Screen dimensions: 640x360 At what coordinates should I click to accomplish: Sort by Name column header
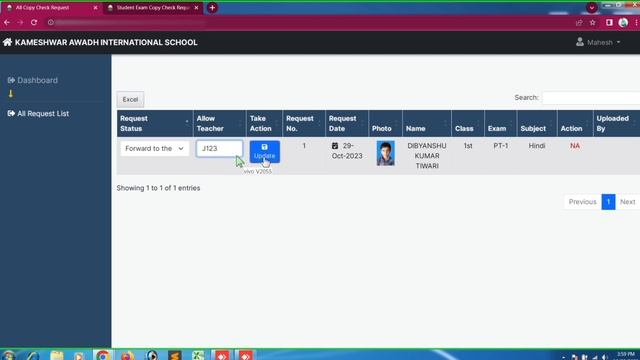pyautogui.click(x=427, y=123)
